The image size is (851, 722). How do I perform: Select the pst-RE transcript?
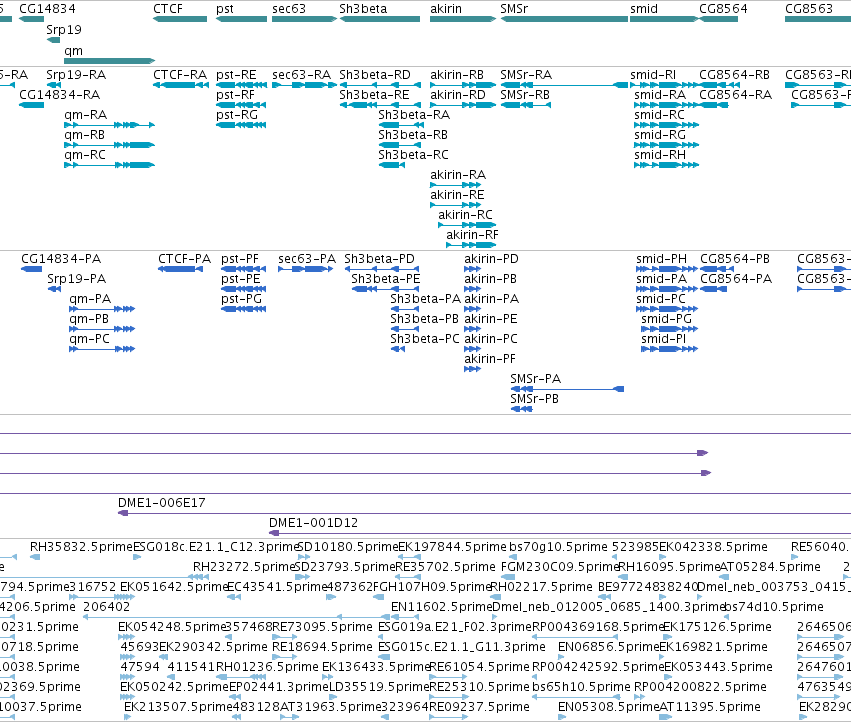[x=241, y=85]
